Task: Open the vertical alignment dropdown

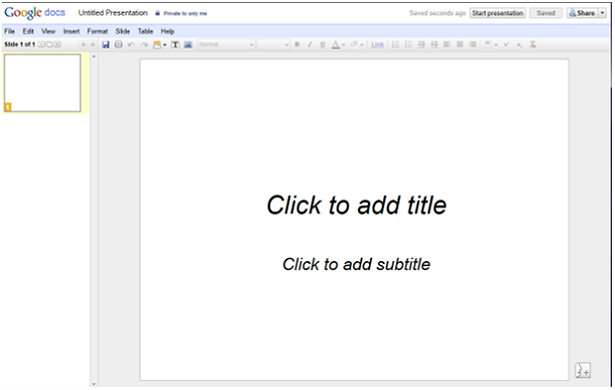Action: [x=491, y=45]
